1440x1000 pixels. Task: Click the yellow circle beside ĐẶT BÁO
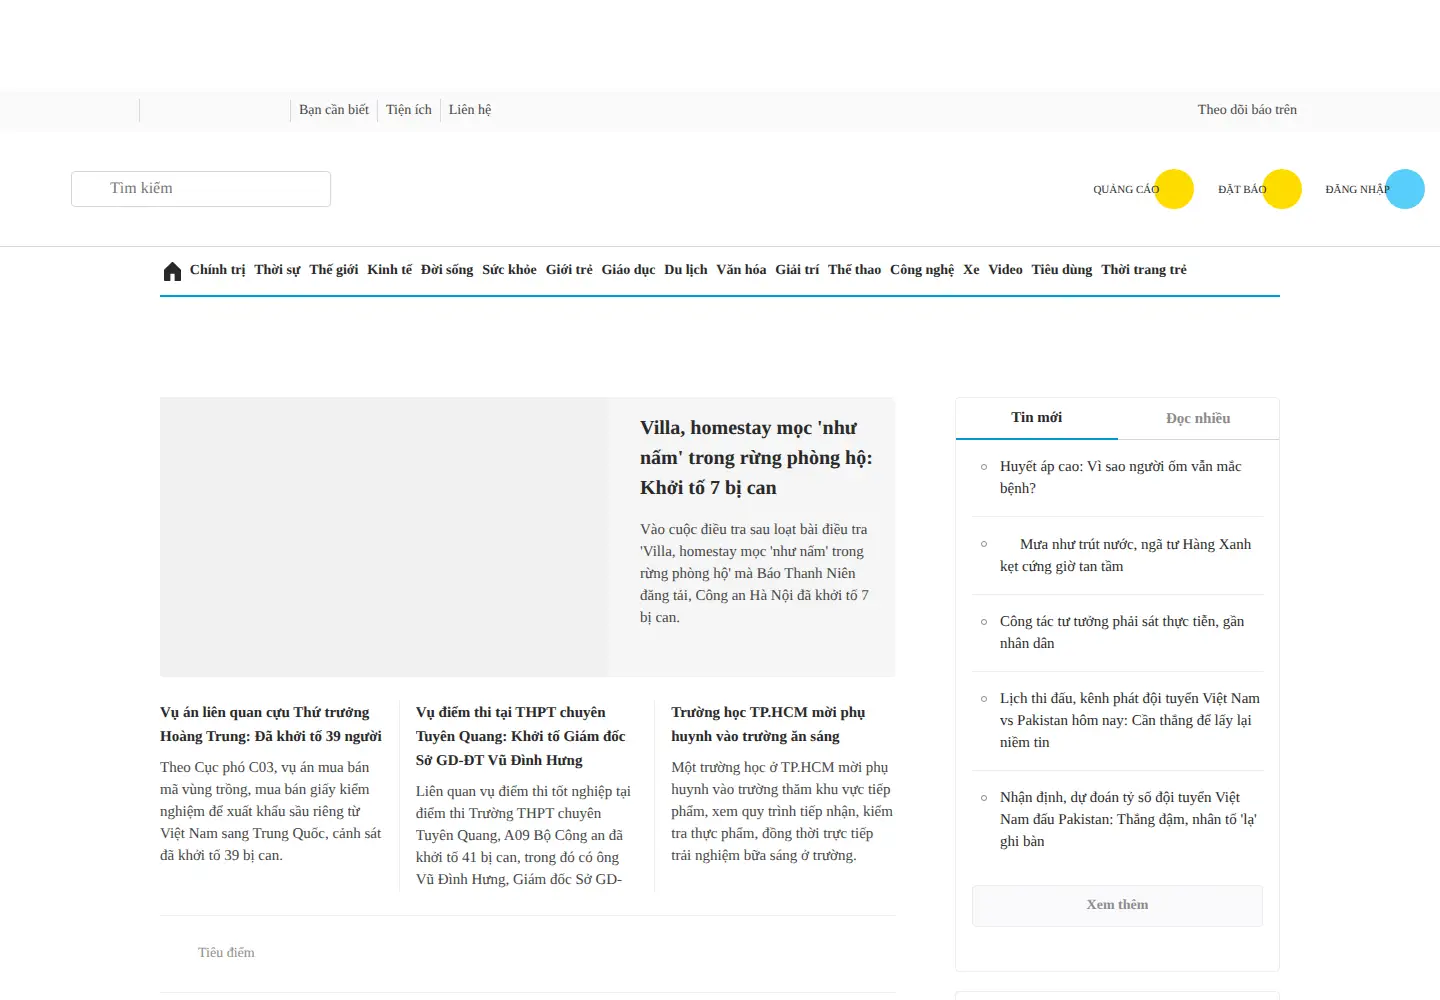tap(1282, 189)
